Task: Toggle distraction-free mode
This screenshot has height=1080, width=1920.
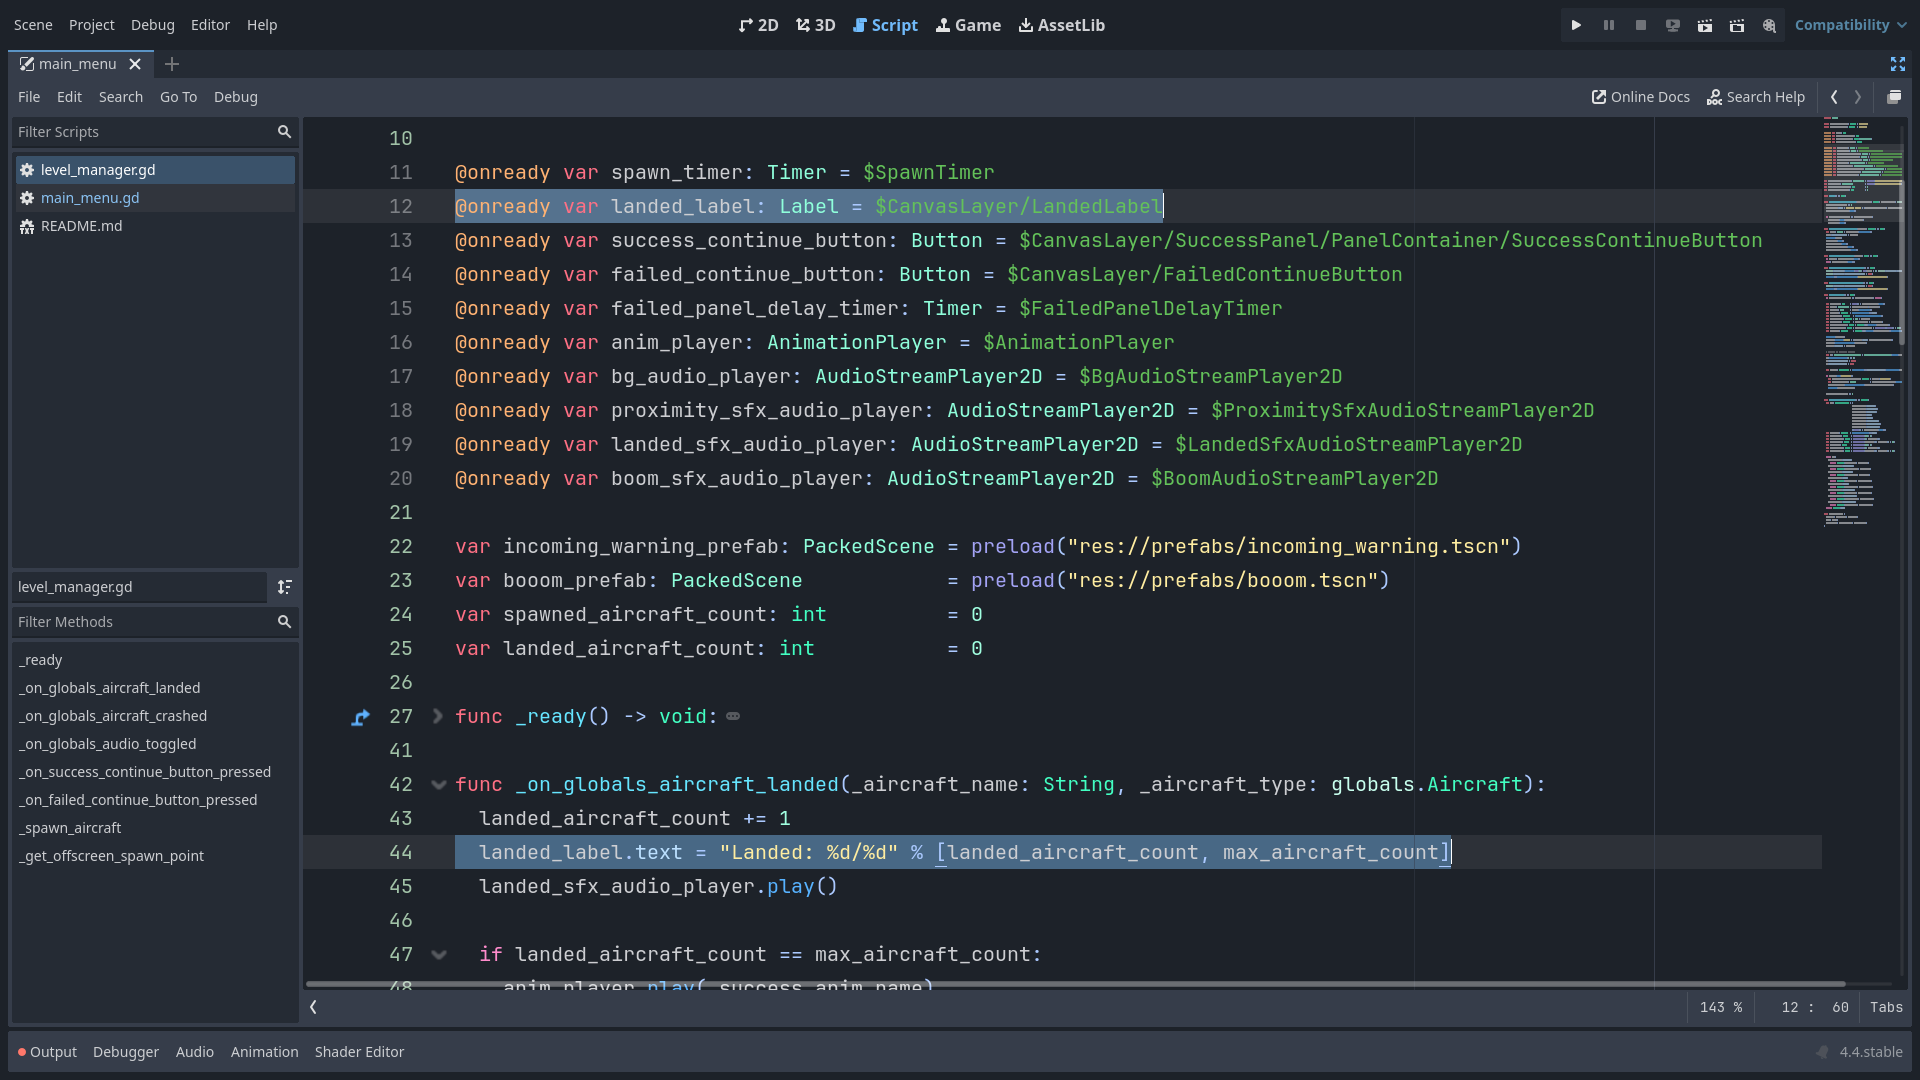Action: coord(1899,64)
